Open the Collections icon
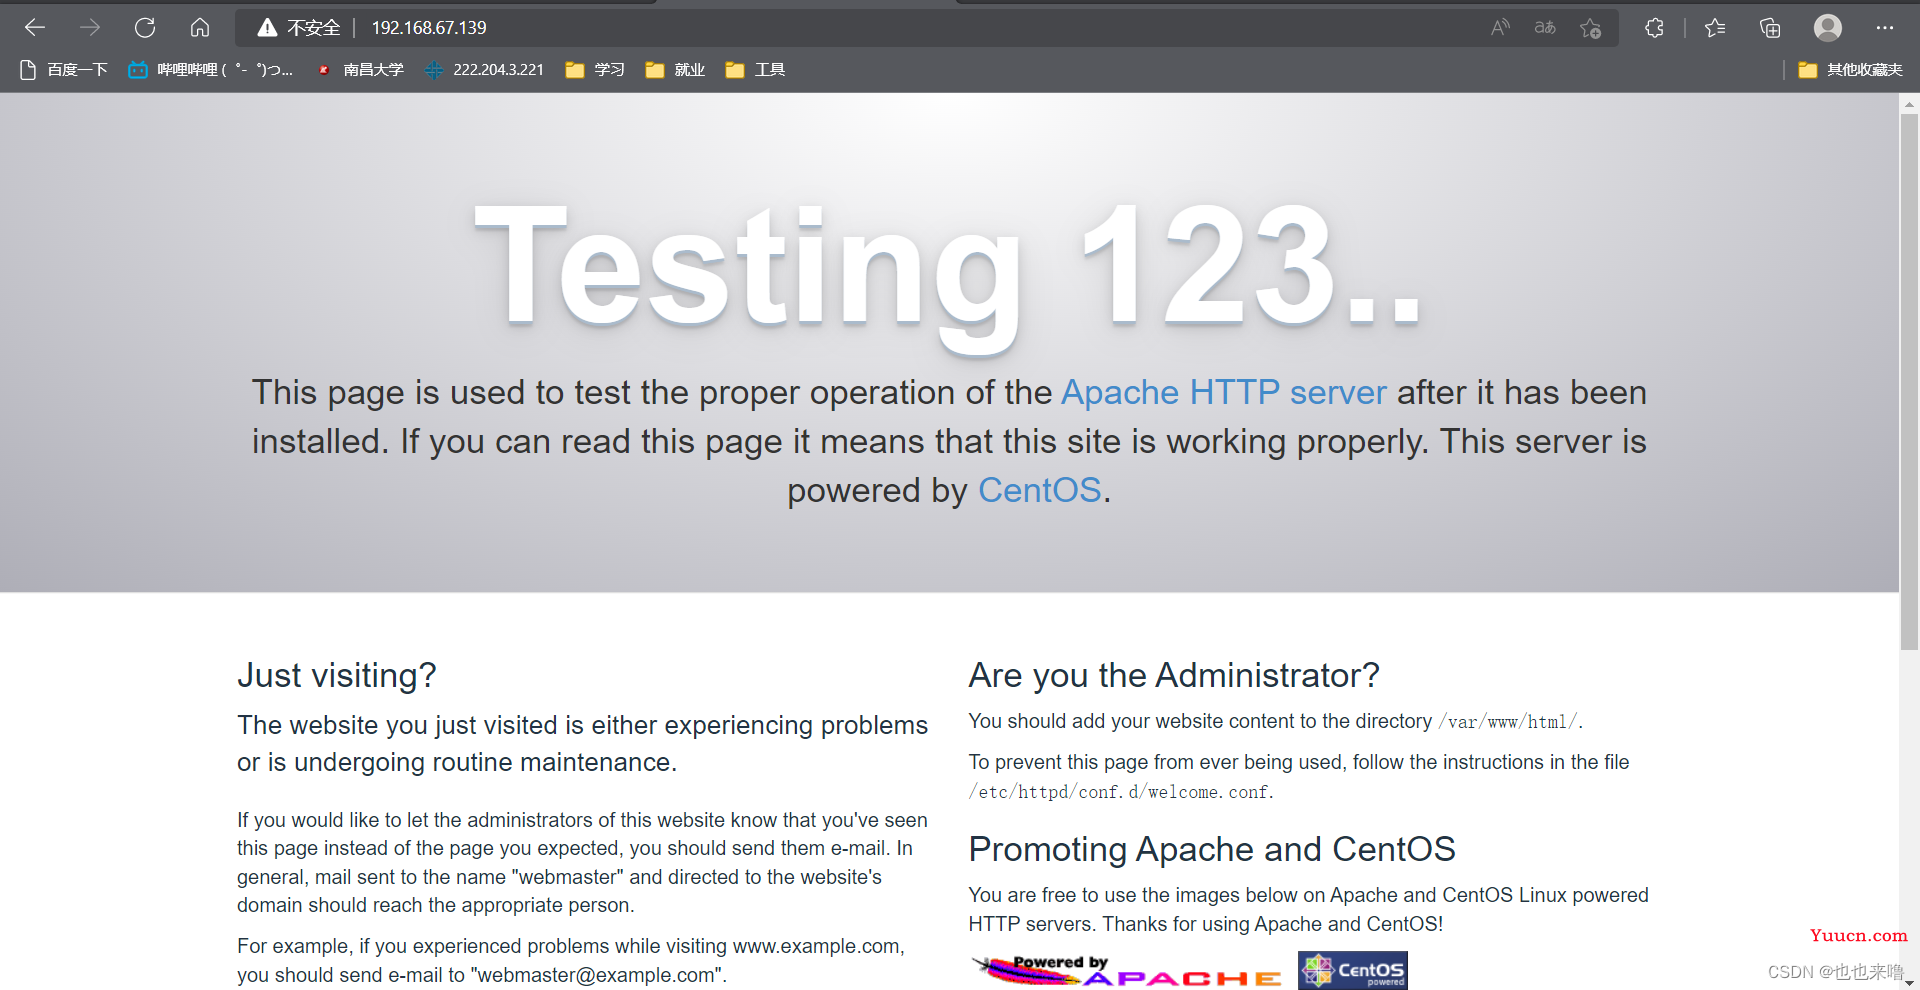Viewport: 1920px width, 990px height. tap(1770, 28)
